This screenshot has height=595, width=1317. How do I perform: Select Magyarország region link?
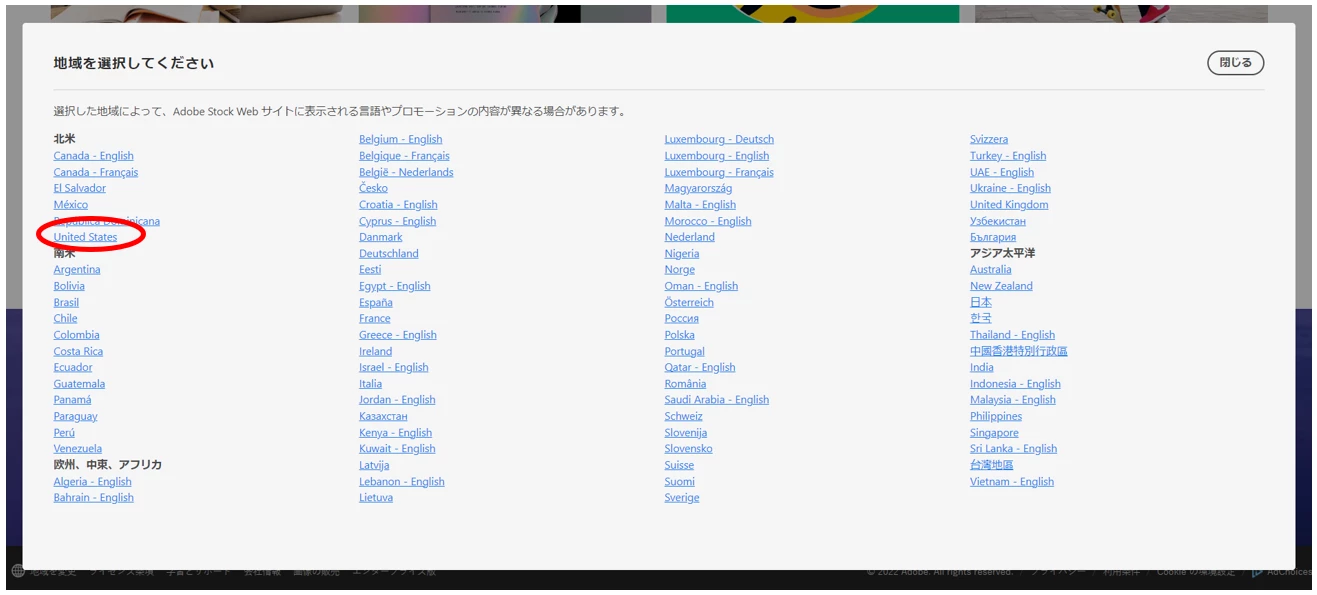click(698, 188)
